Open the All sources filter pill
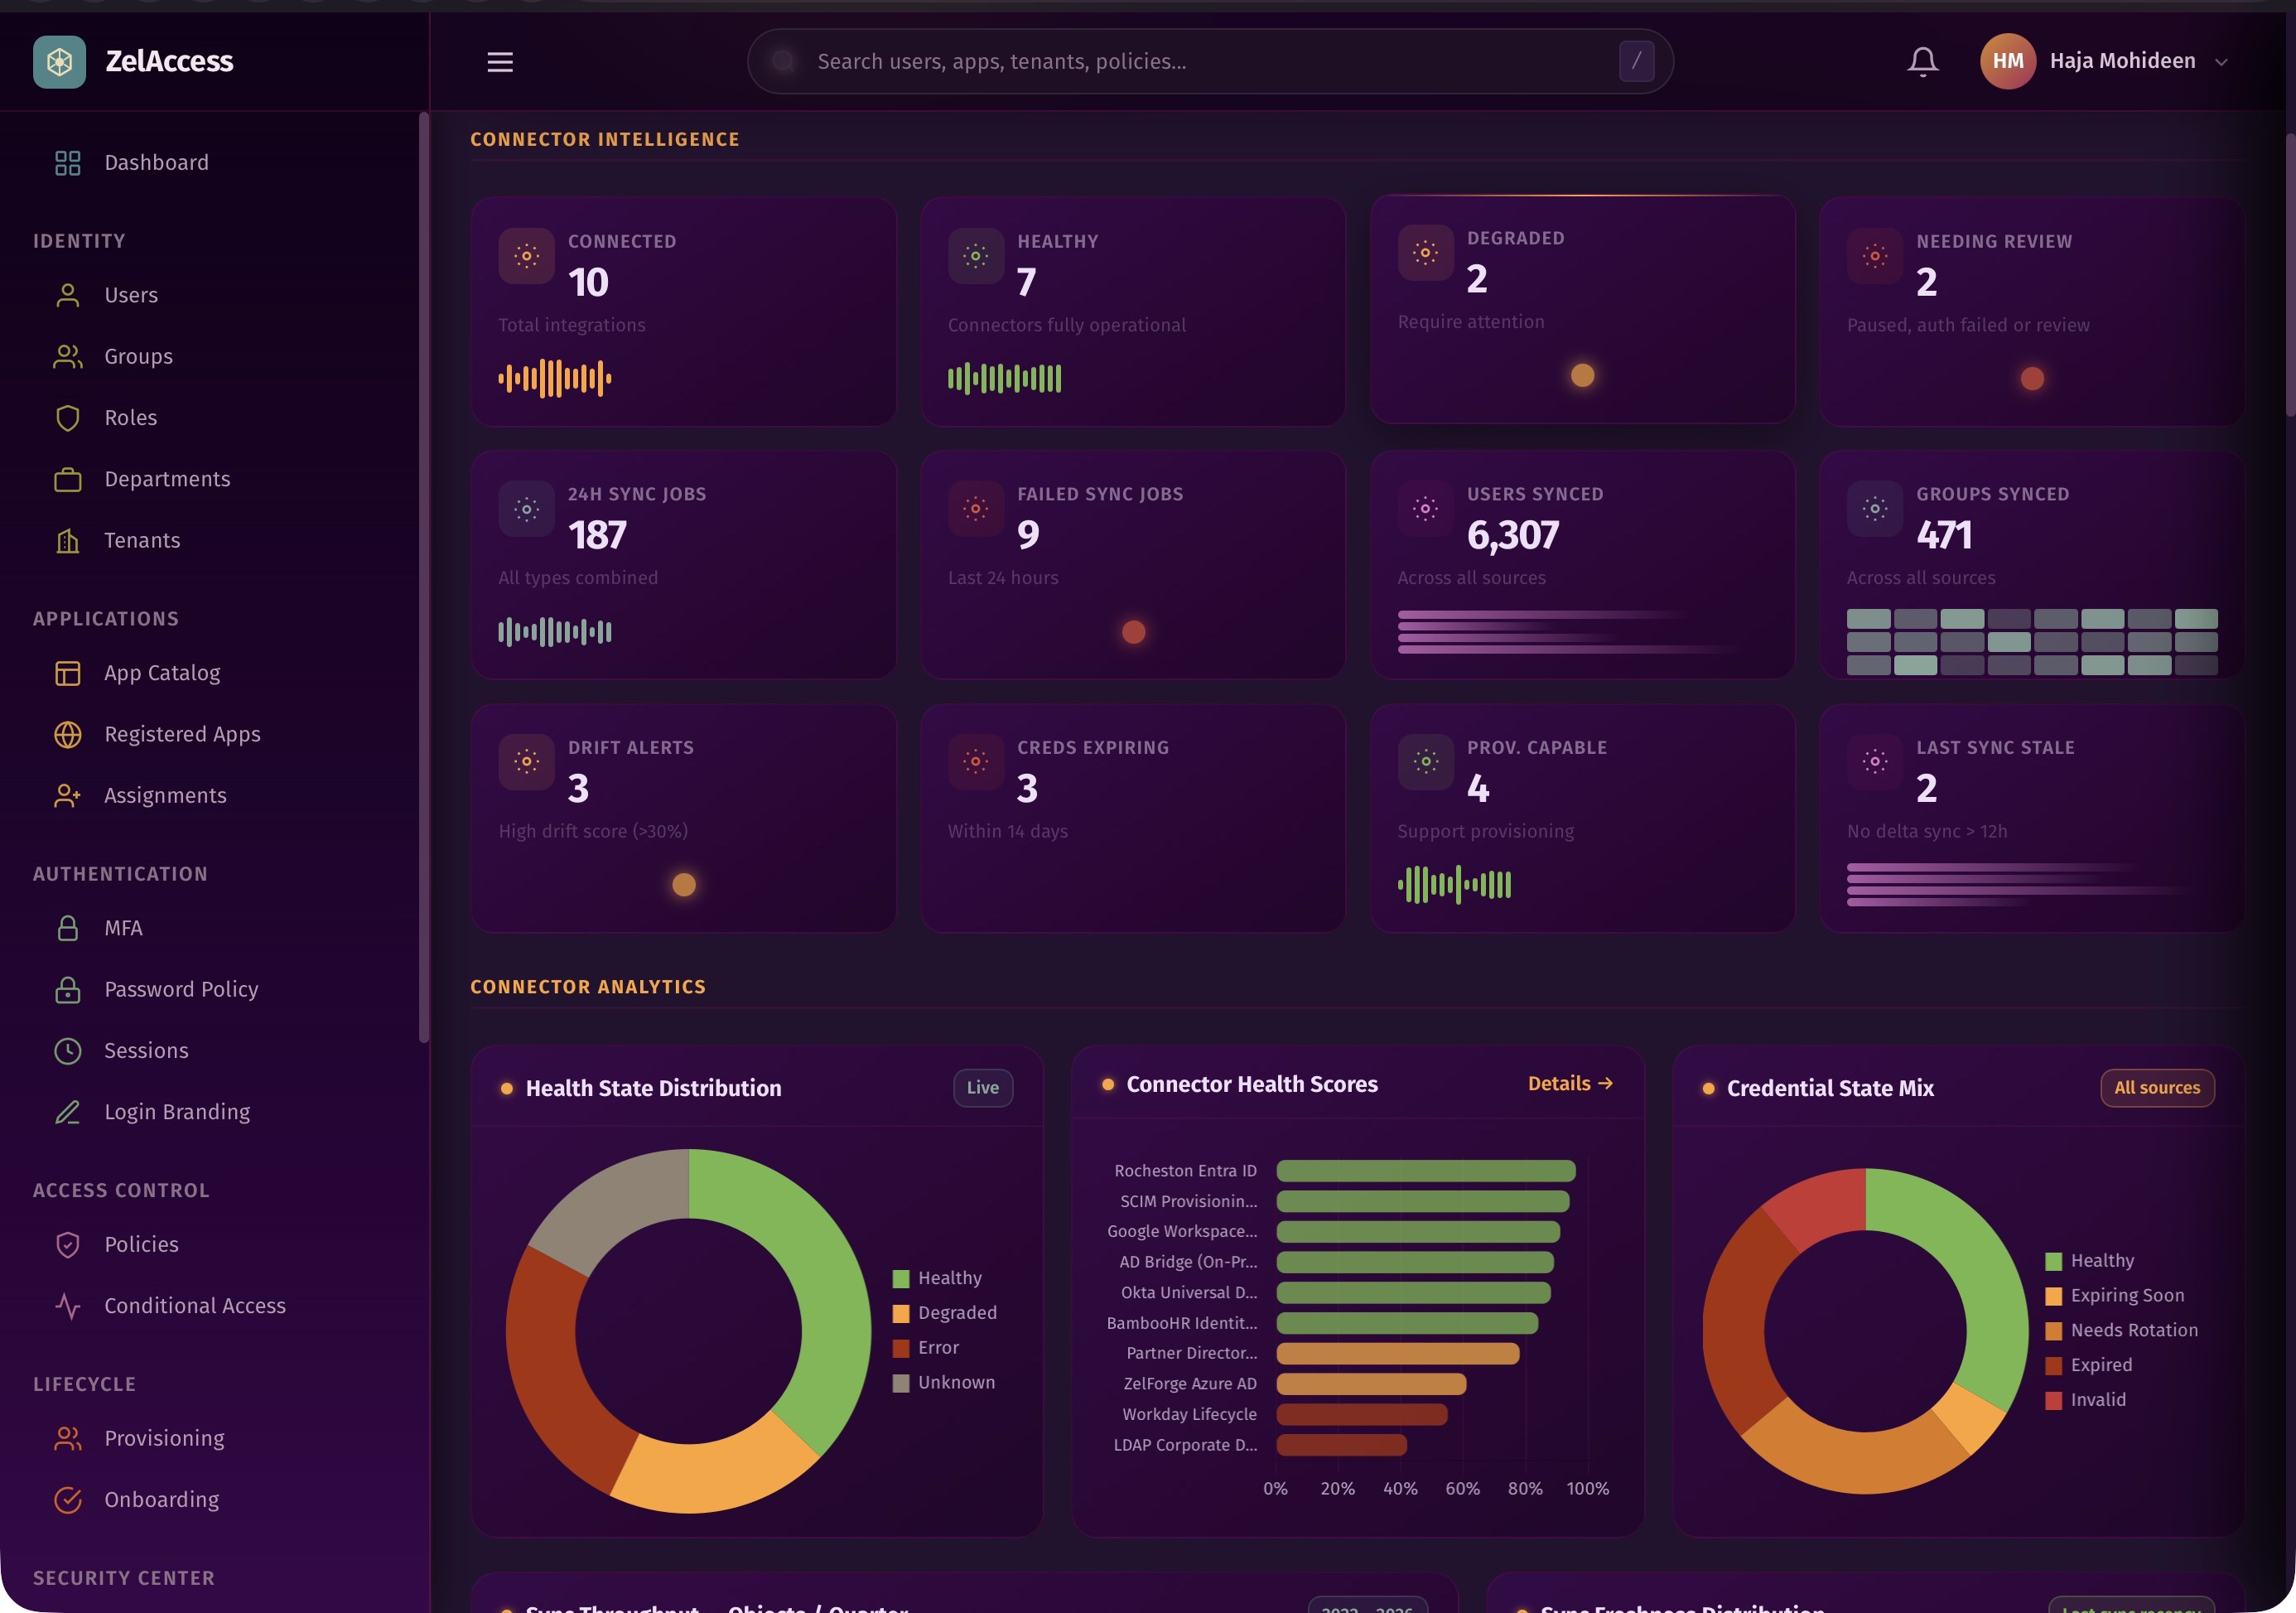Viewport: 2296px width, 1613px height. (2156, 1088)
